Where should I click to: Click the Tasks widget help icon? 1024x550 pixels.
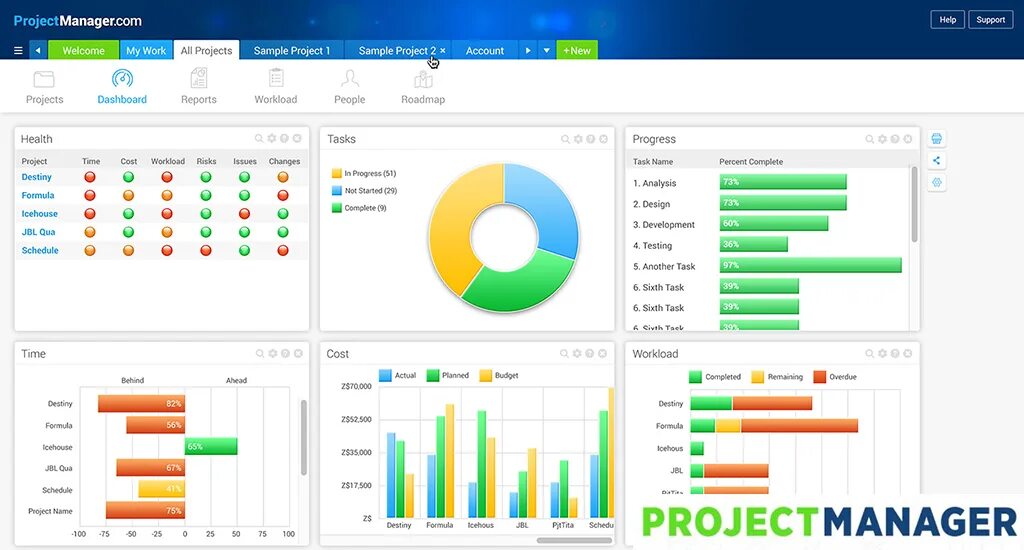[590, 139]
